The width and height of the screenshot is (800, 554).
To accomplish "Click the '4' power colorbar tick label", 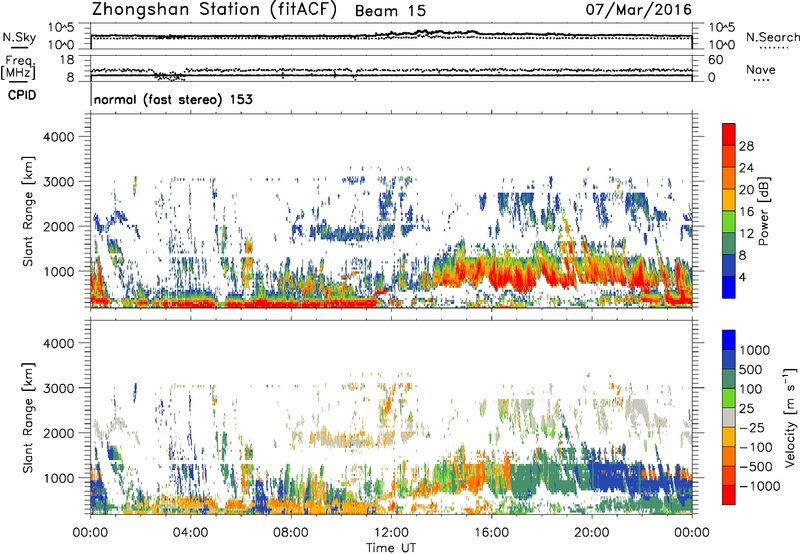I will [x=742, y=278].
